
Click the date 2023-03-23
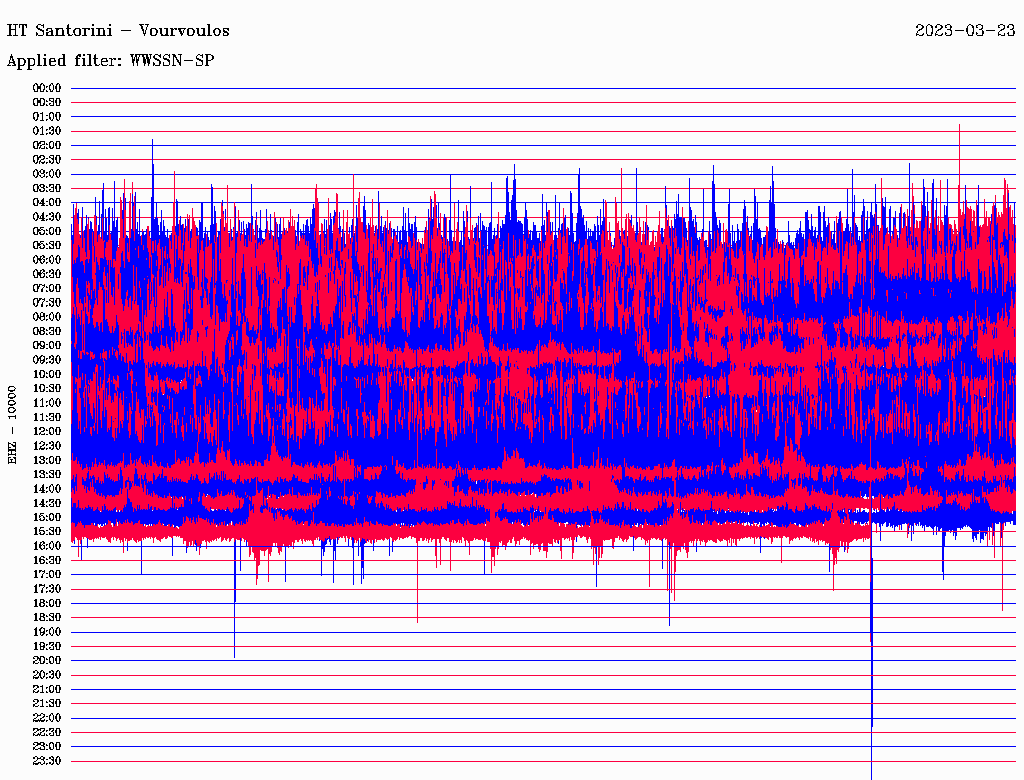964,31
